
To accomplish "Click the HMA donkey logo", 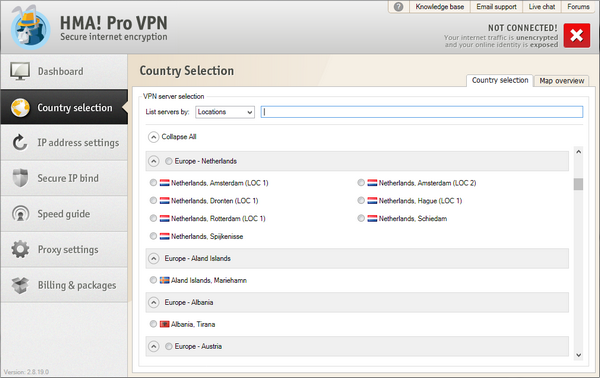I will tap(30, 28).
